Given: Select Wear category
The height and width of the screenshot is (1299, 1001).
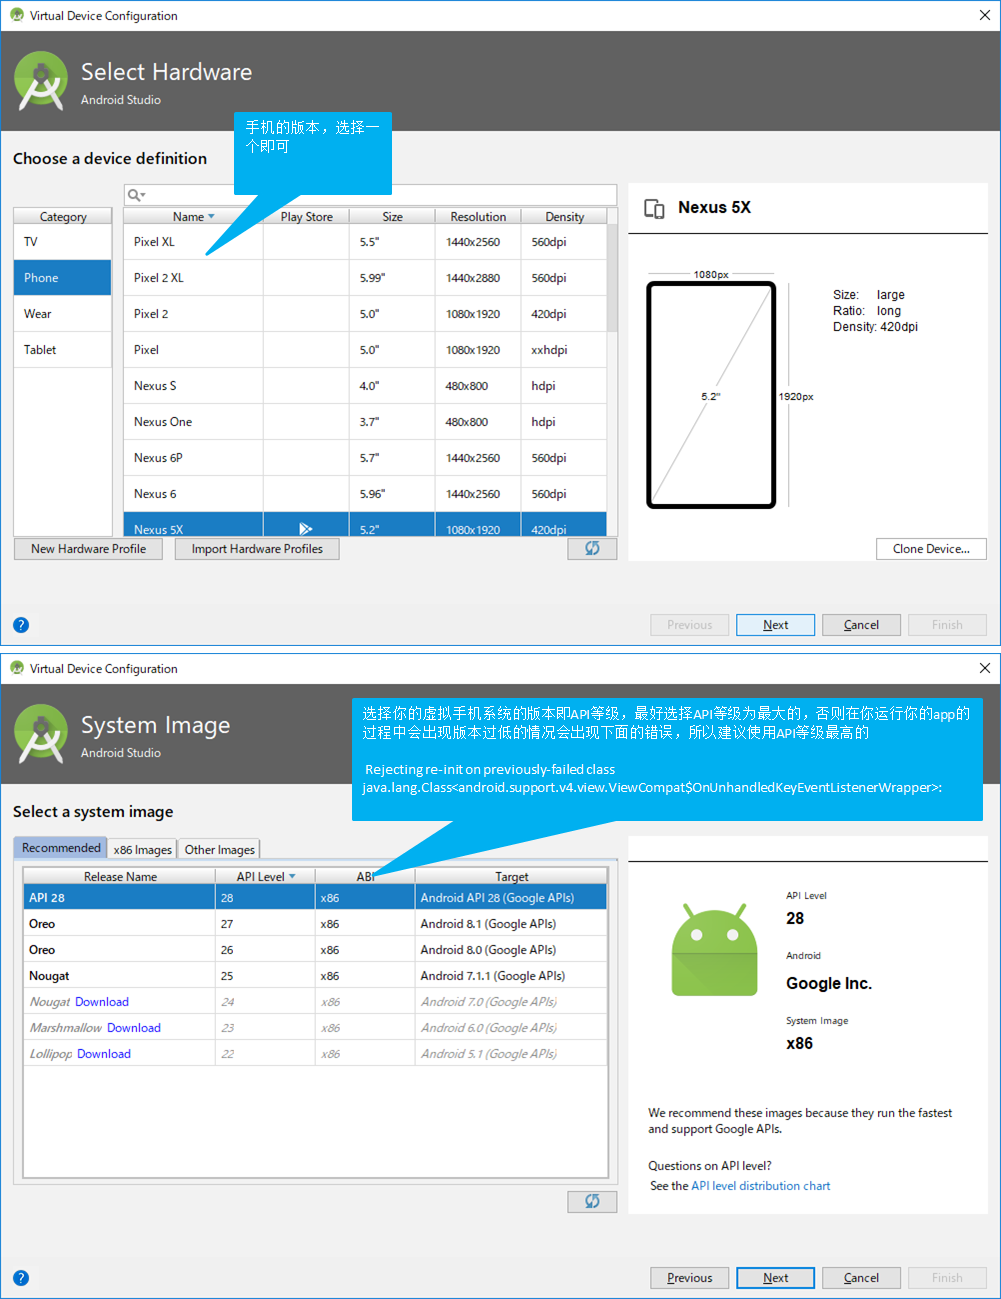Looking at the screenshot, I should point(62,314).
